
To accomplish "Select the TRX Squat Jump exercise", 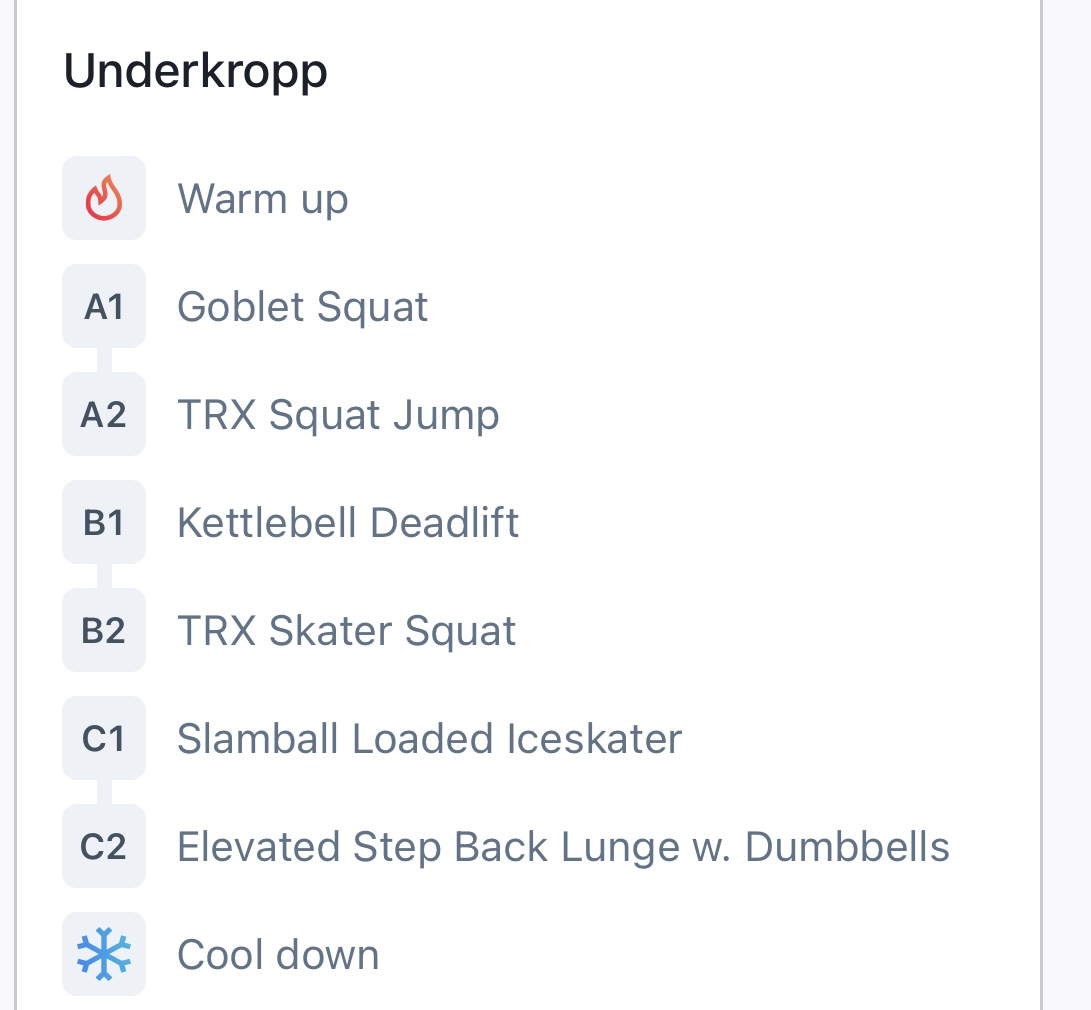I will coord(338,414).
